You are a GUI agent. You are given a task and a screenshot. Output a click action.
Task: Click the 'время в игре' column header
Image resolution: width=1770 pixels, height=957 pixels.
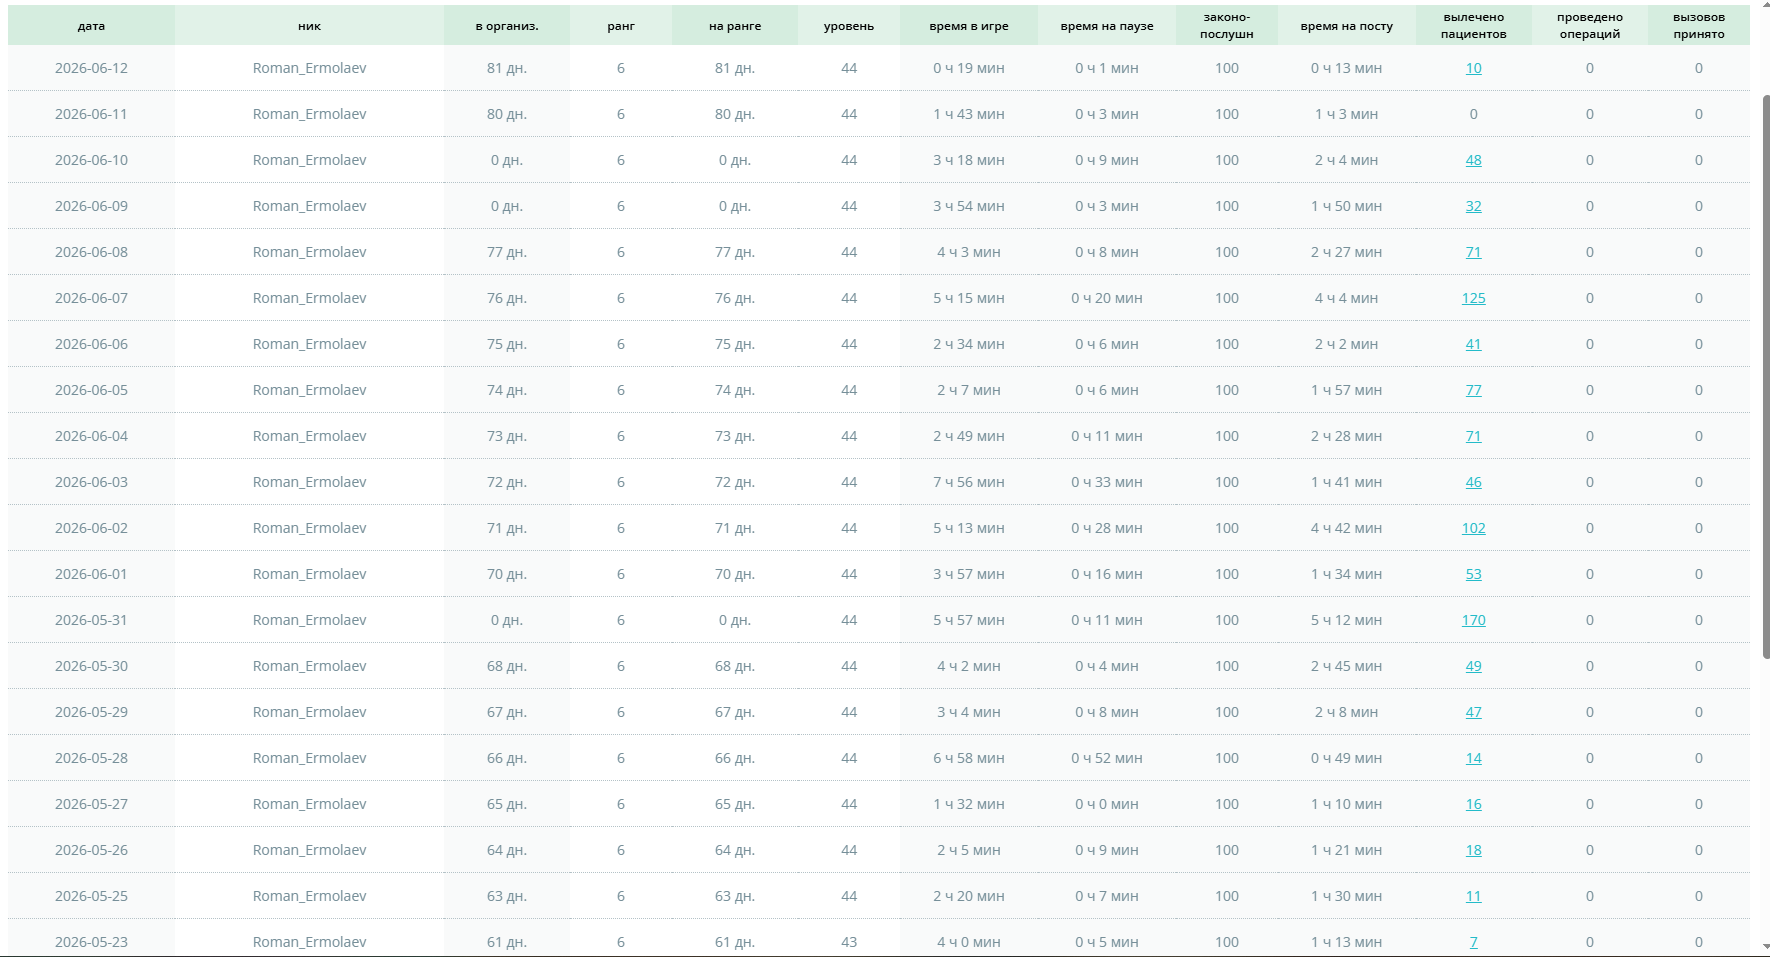(969, 26)
